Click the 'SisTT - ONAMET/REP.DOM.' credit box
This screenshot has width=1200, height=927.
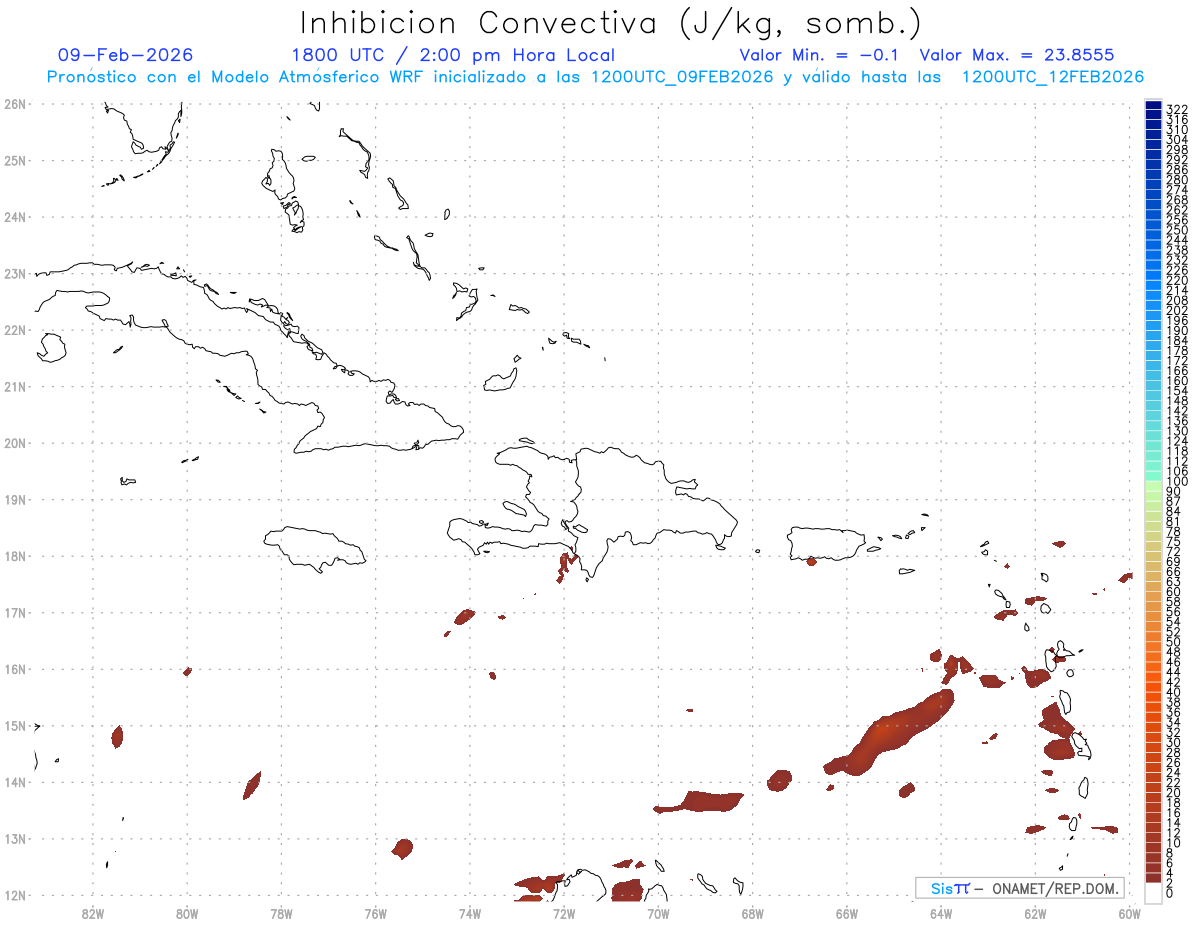(1020, 888)
